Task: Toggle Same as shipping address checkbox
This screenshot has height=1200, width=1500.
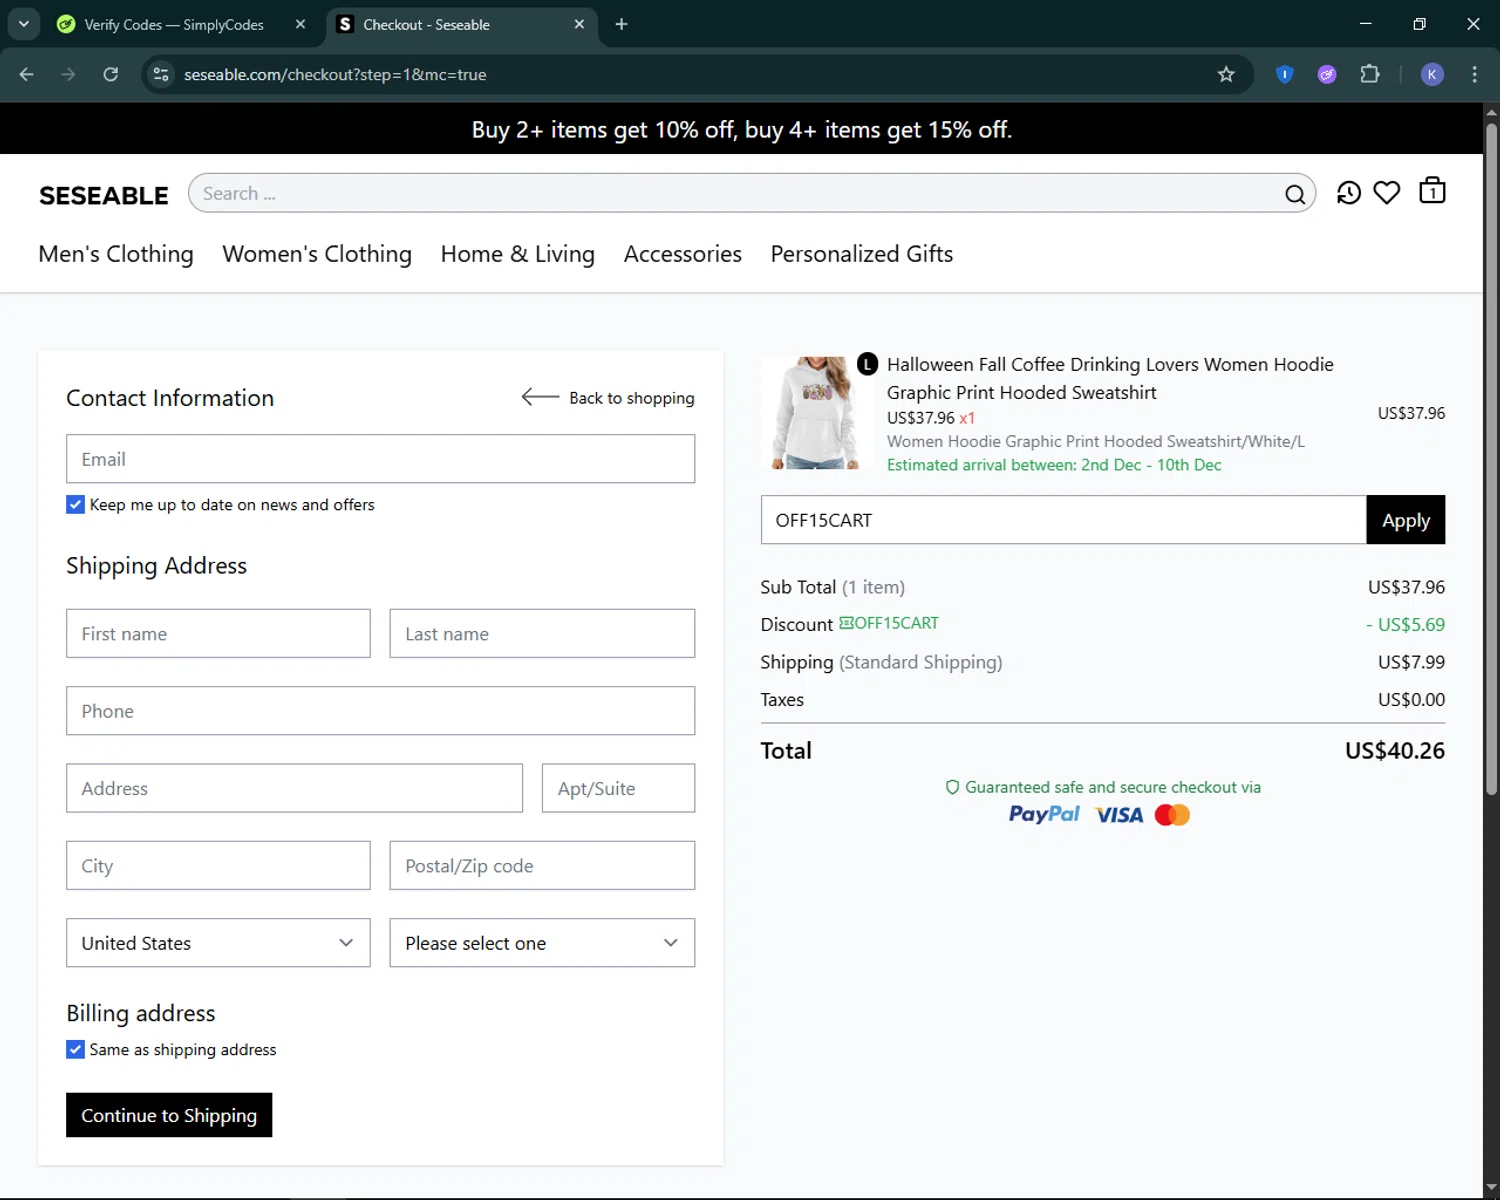Action: pos(75,1049)
